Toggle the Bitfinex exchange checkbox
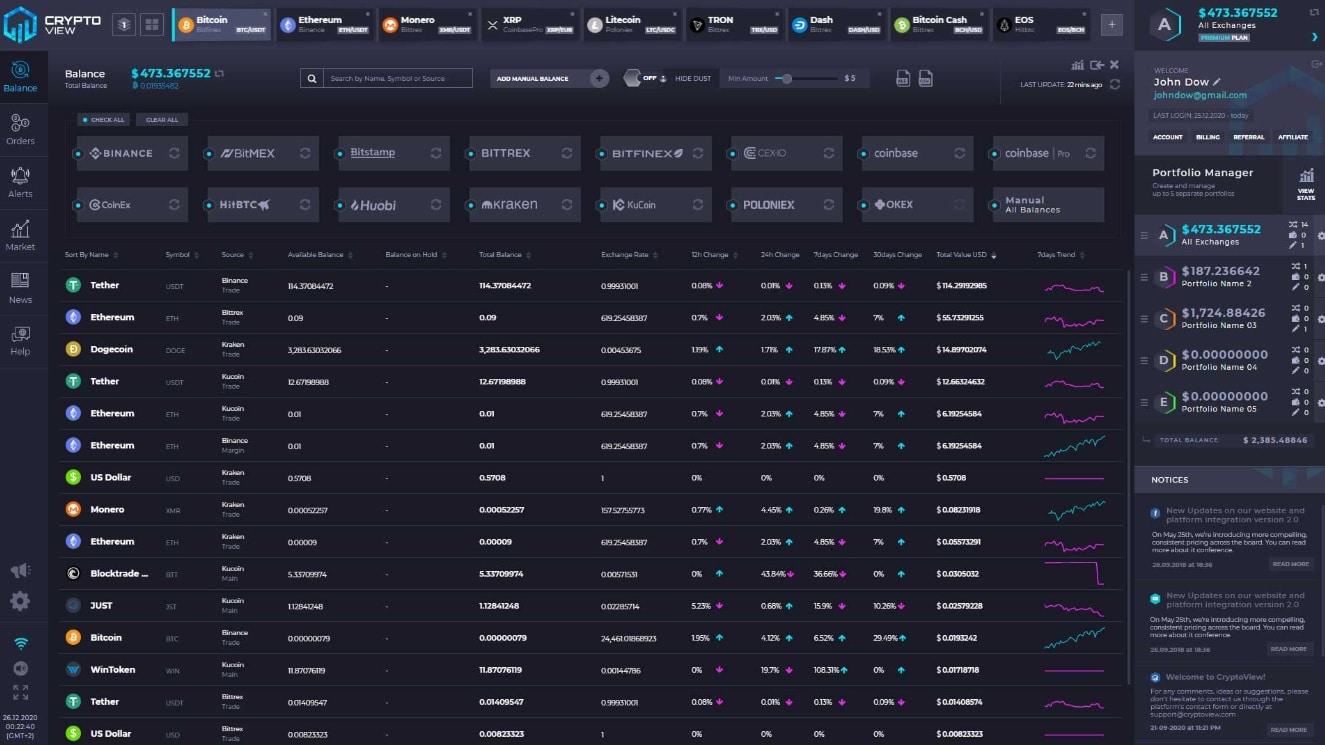This screenshot has width=1325, height=745. pos(603,154)
